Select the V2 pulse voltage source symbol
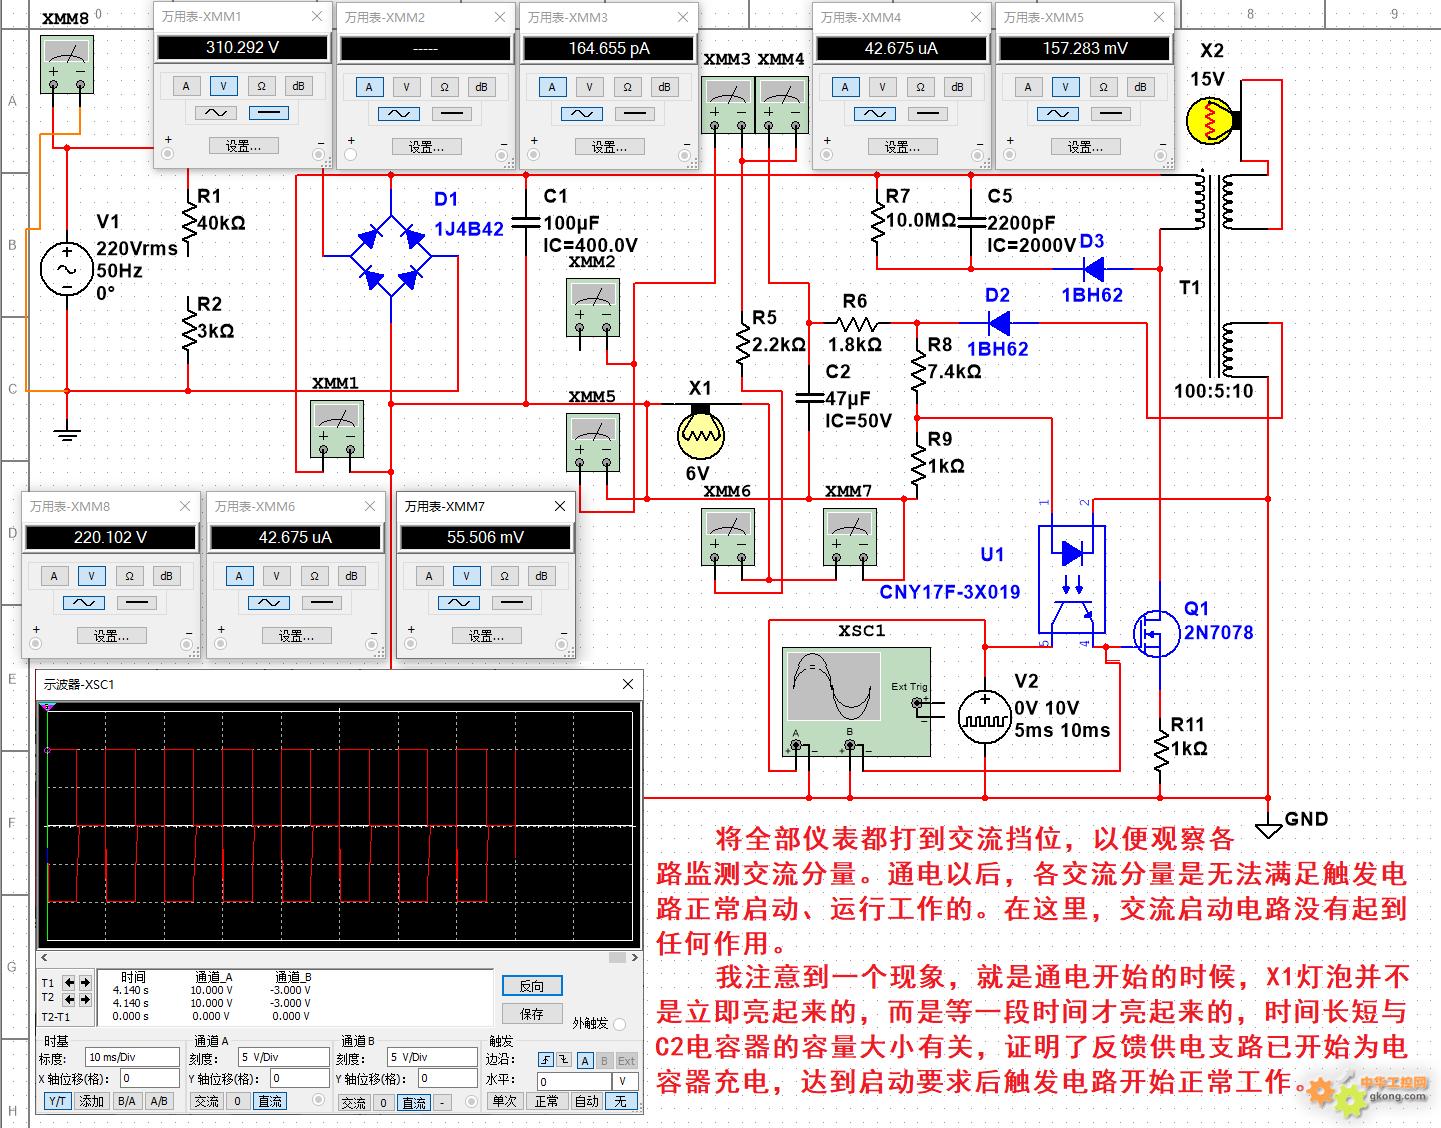The image size is (1441, 1128). pos(984,718)
